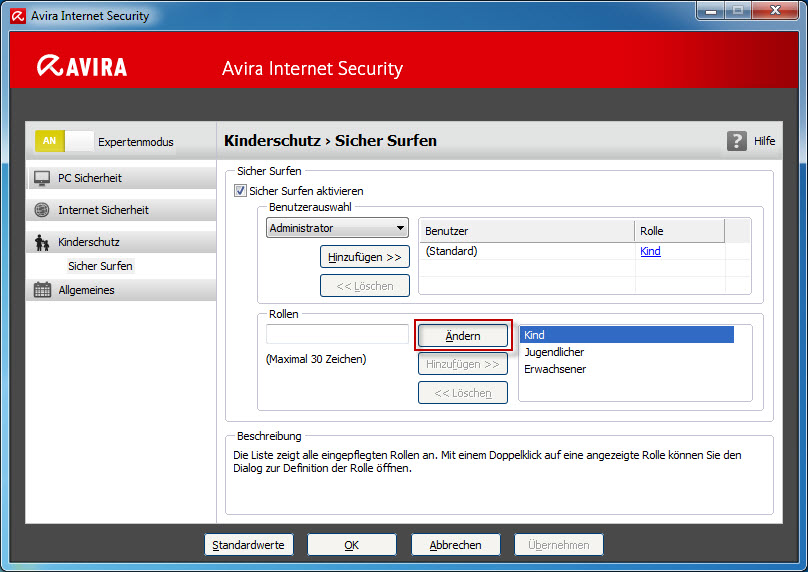Click << Löschen in the Rollen group
808x572 pixels.
click(x=463, y=393)
